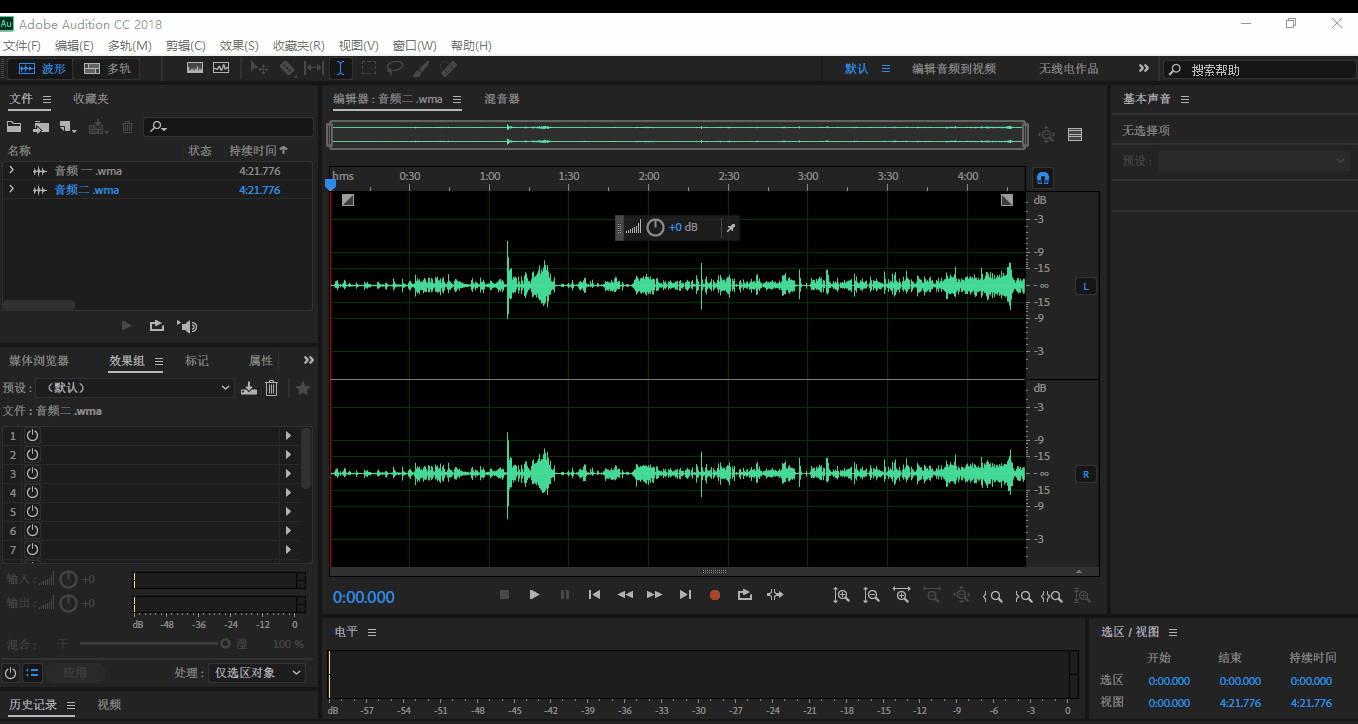Screen dimensions: 1358x724
Task: Move playhead to previous marker
Action: pyautogui.click(x=595, y=595)
